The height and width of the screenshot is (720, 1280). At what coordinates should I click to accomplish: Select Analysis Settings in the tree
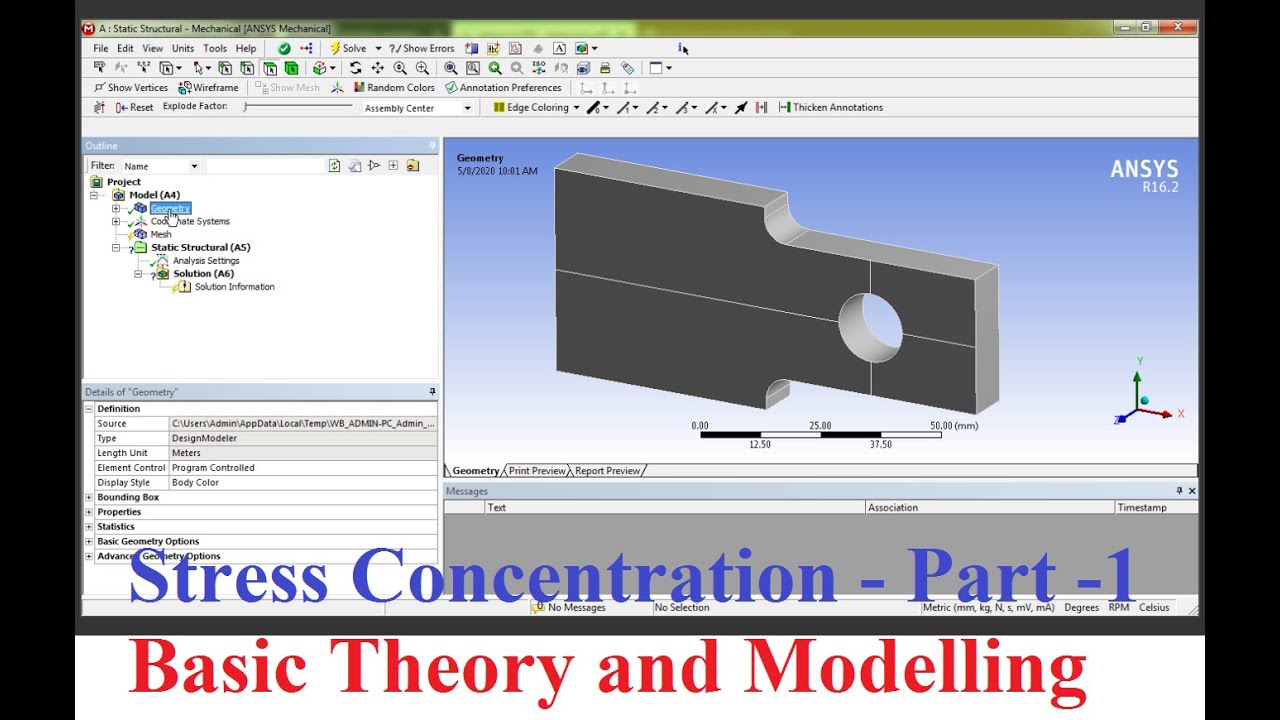pos(206,261)
